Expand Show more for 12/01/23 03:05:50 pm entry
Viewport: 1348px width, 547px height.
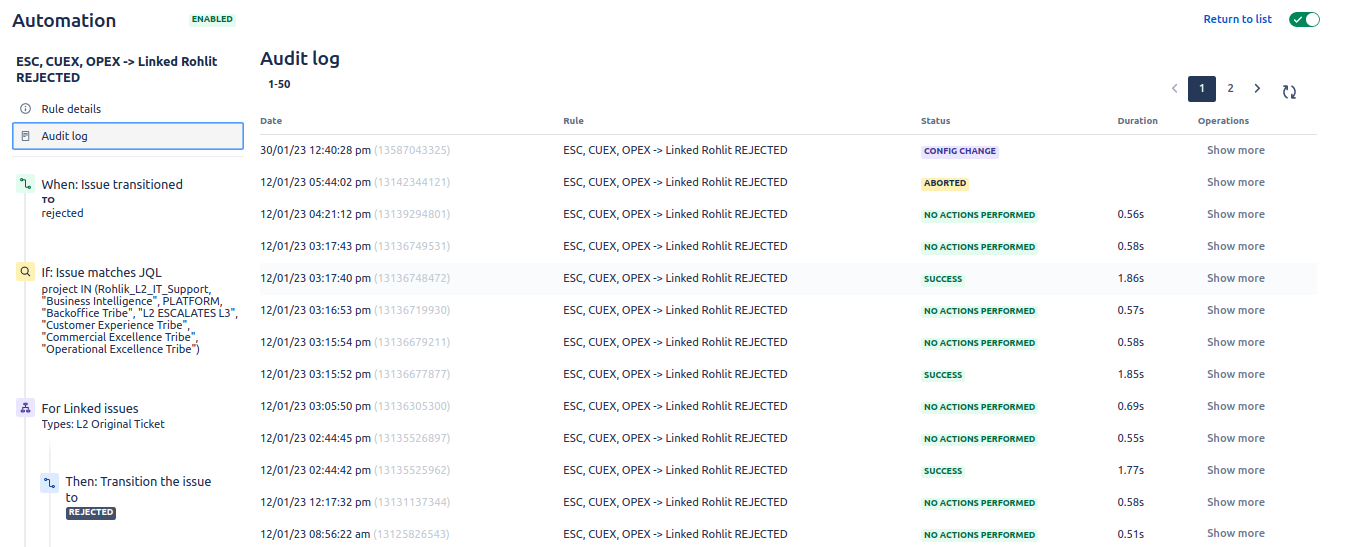coord(1235,406)
